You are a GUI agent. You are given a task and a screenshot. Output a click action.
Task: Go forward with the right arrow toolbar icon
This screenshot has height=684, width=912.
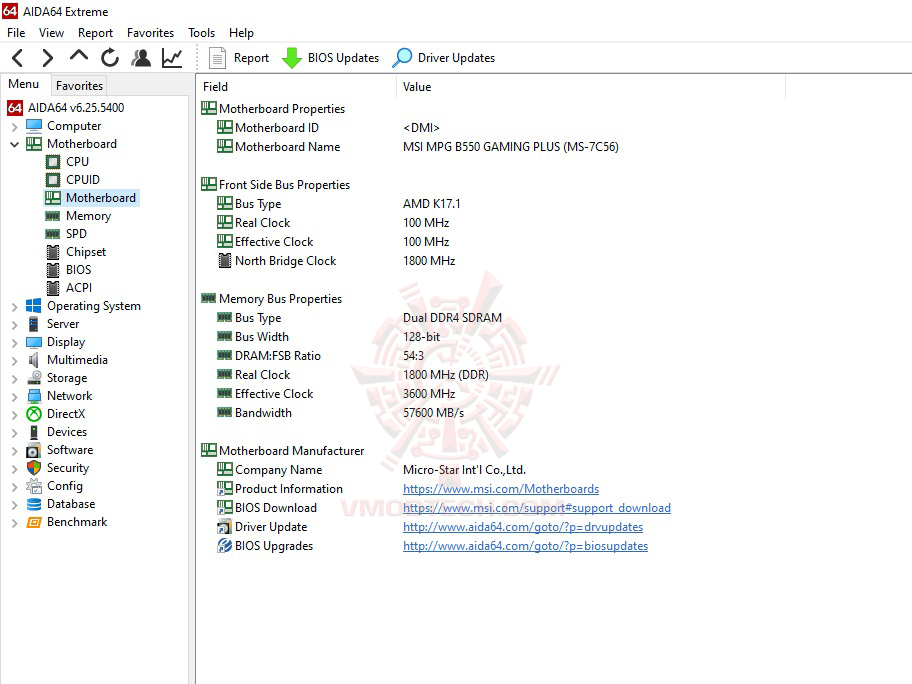click(48, 58)
